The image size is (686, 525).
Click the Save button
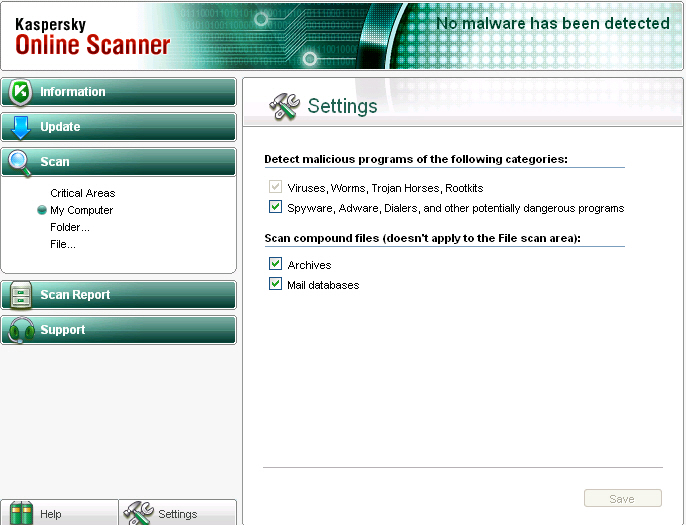(623, 498)
